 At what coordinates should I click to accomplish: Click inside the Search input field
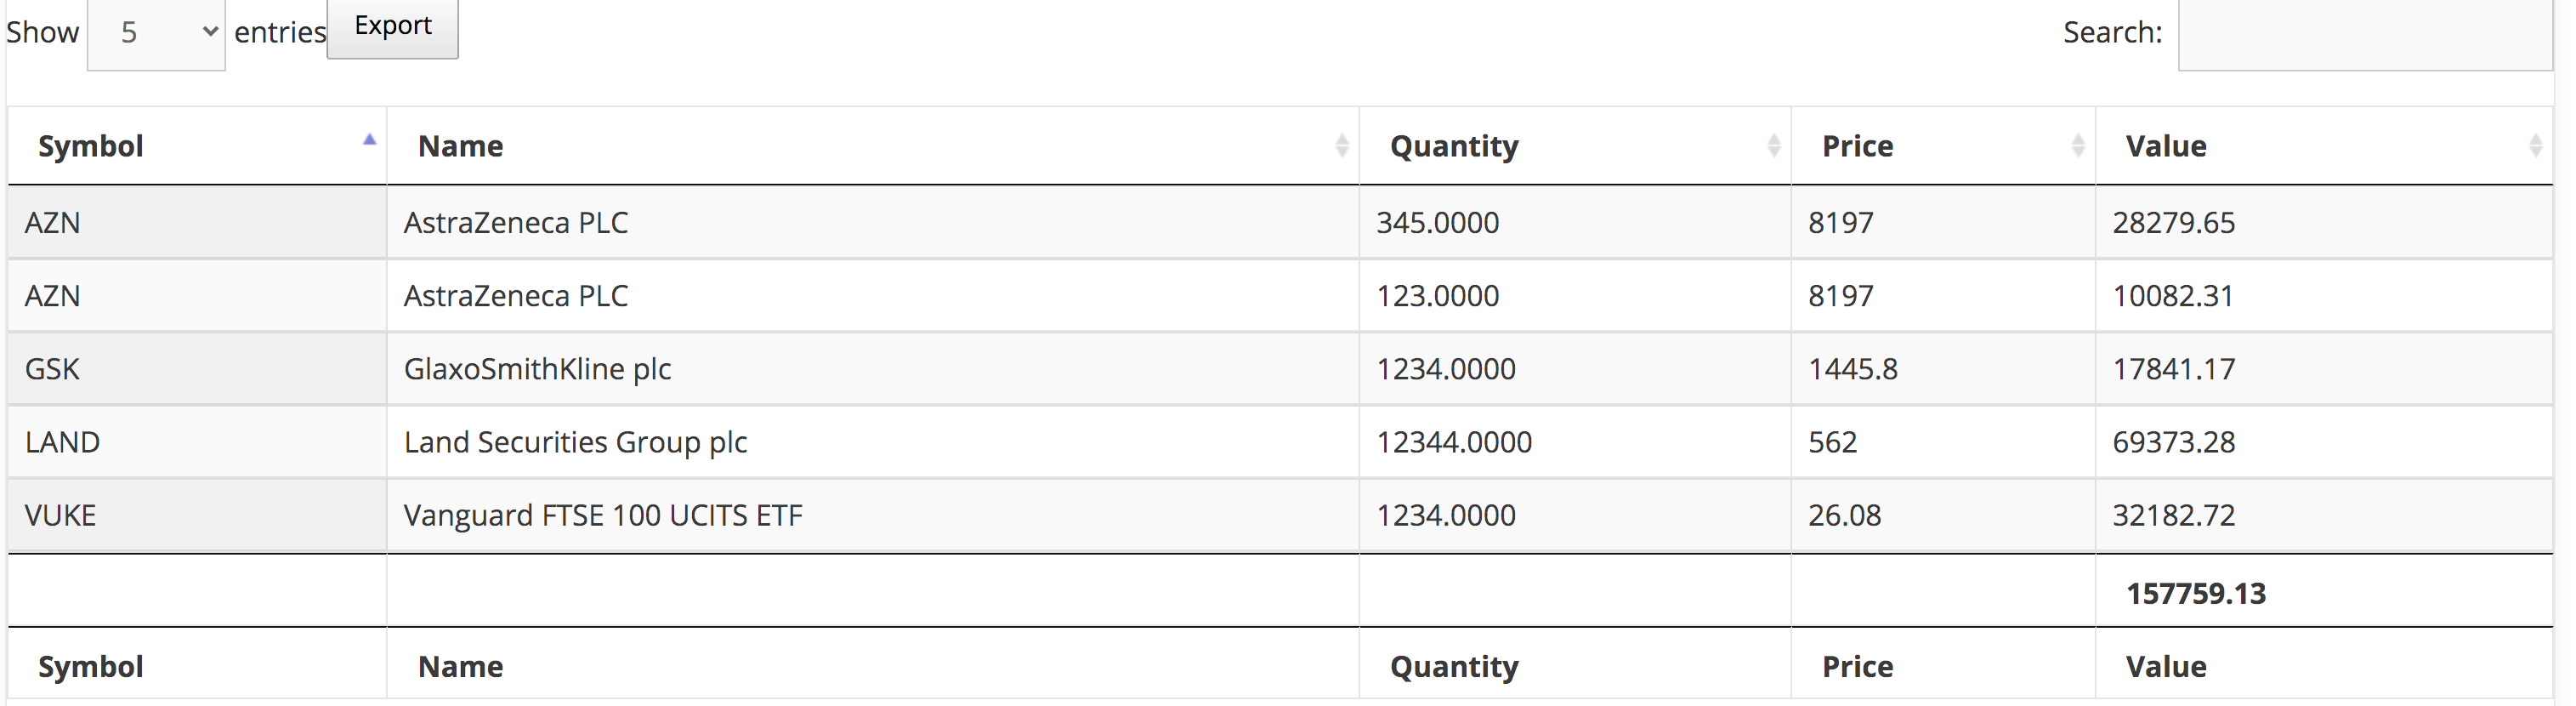tap(2364, 33)
